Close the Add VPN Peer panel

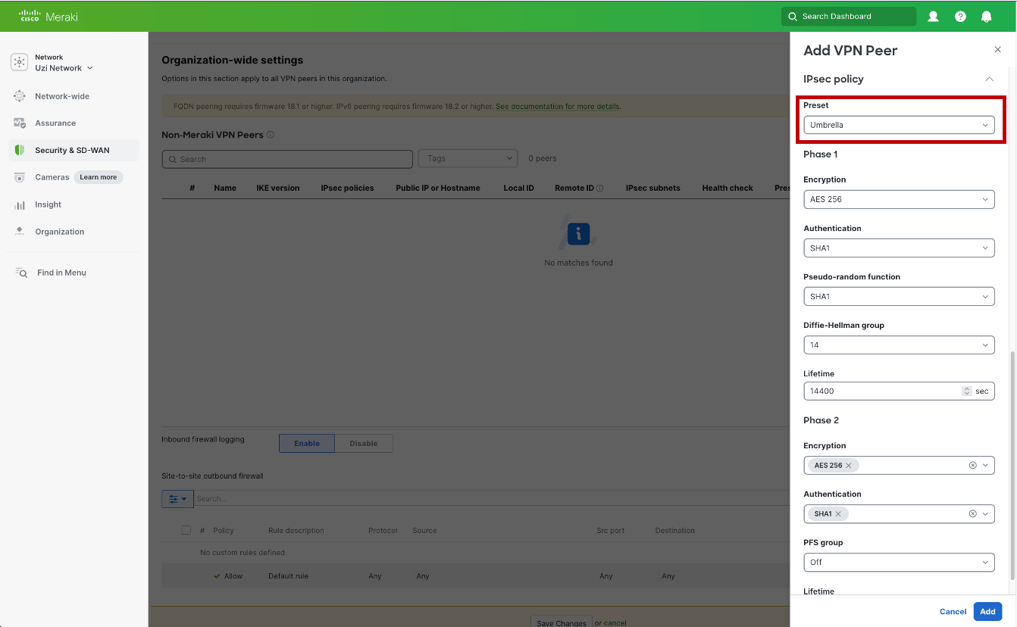(998, 50)
